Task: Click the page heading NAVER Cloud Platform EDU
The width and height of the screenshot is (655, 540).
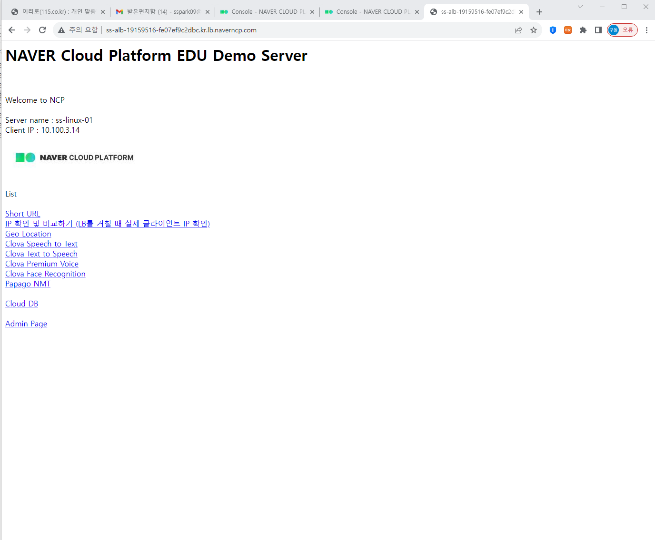Action: 156,56
